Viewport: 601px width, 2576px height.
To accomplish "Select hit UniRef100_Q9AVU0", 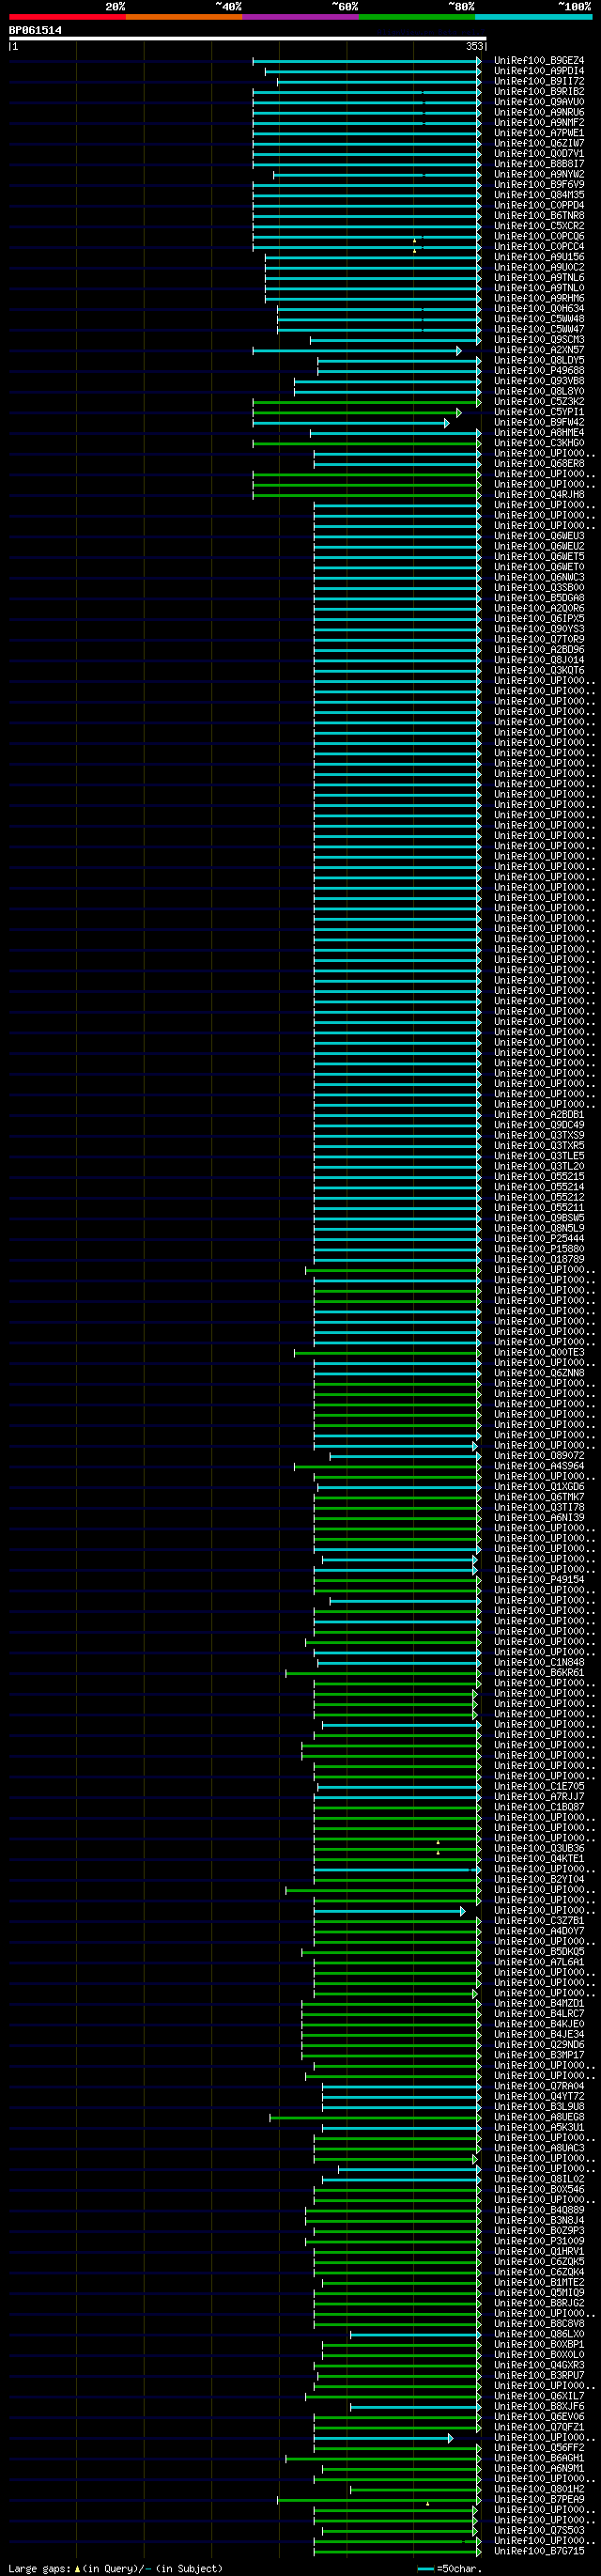I will [x=539, y=102].
